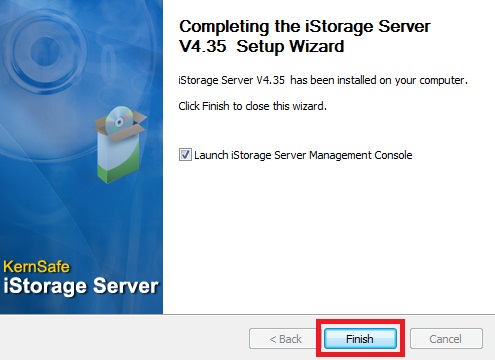Uncheck Launch iStorage Server Management Console checkbox
The width and height of the screenshot is (495, 360).
185,155
